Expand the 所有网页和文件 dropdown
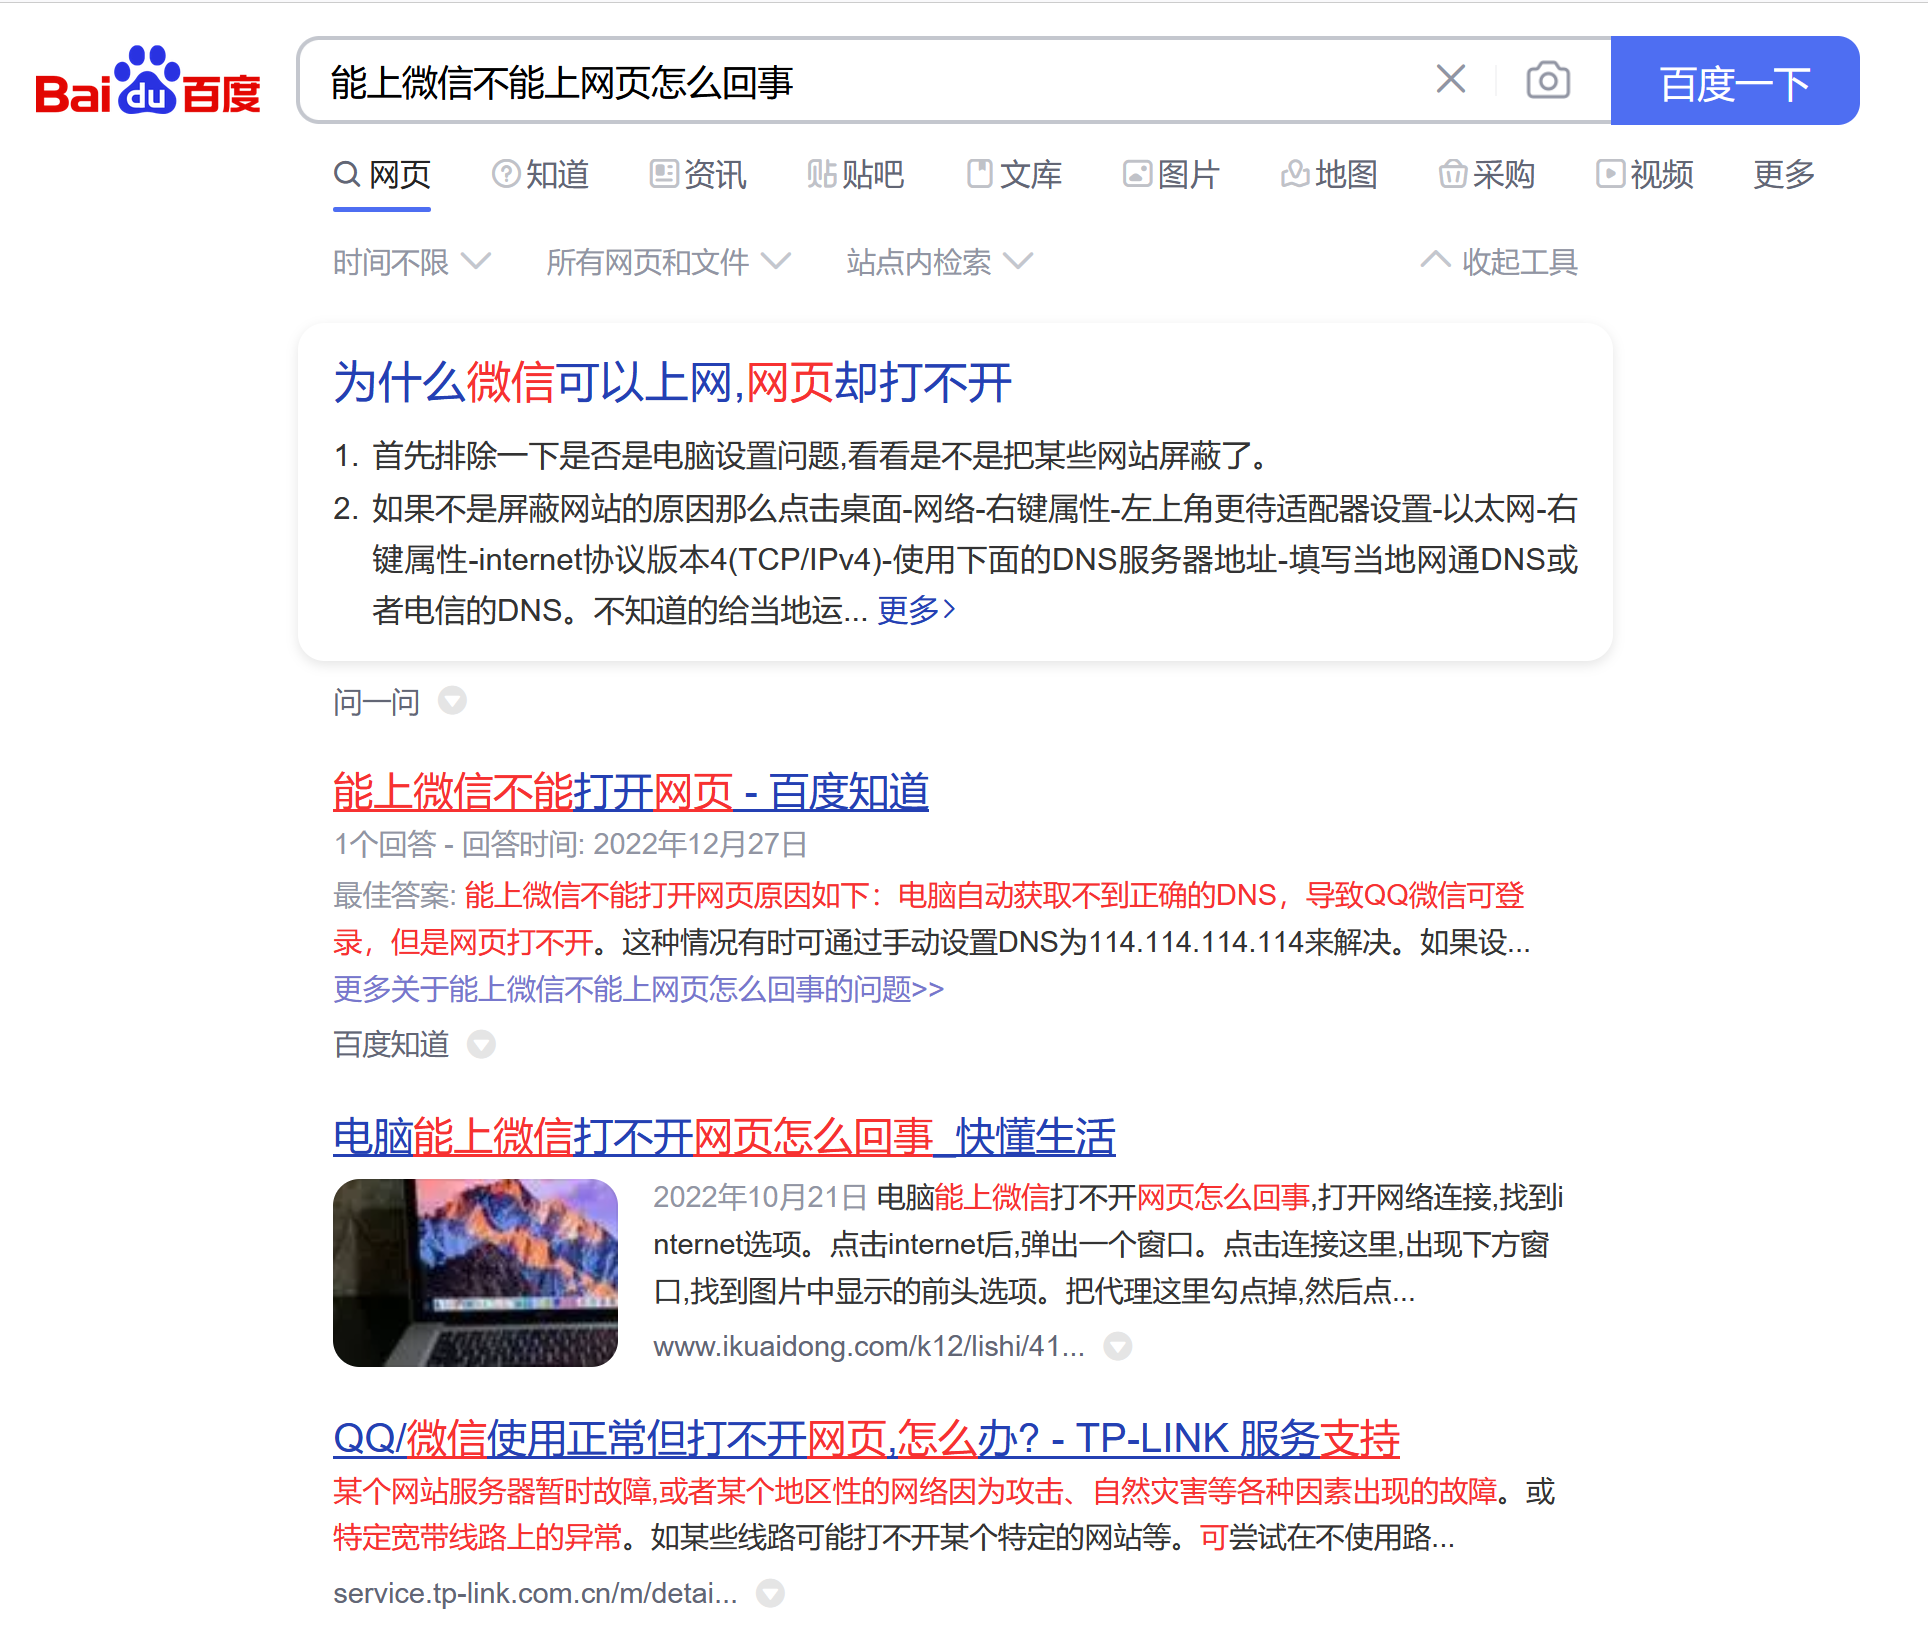 668,262
